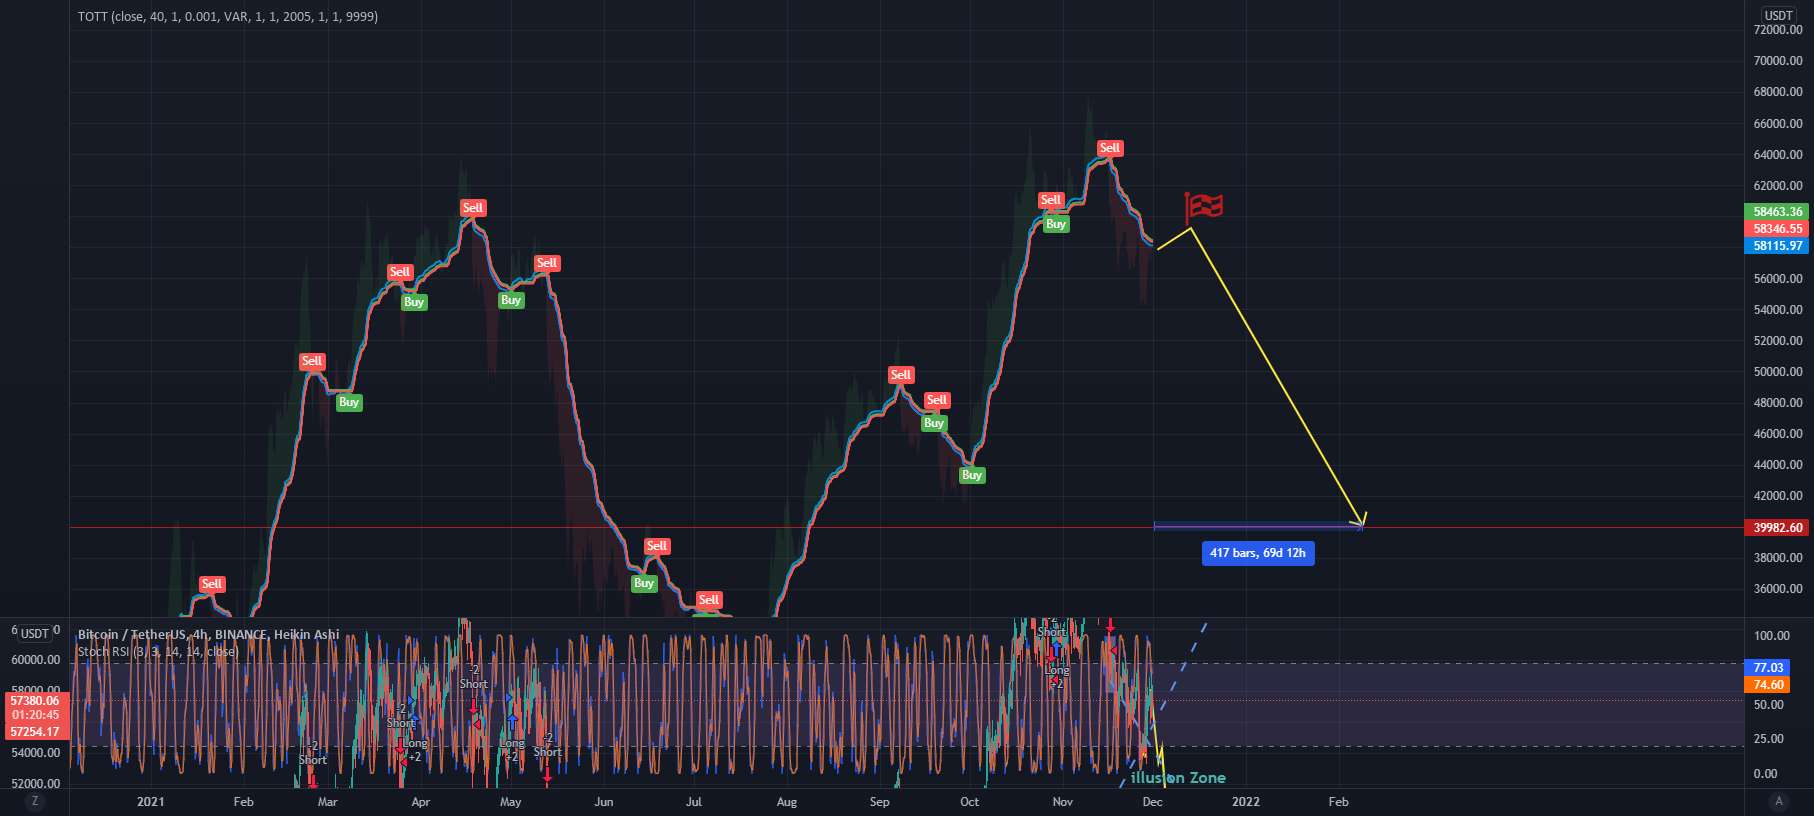Select Sell label in late February near 52000

point(312,361)
